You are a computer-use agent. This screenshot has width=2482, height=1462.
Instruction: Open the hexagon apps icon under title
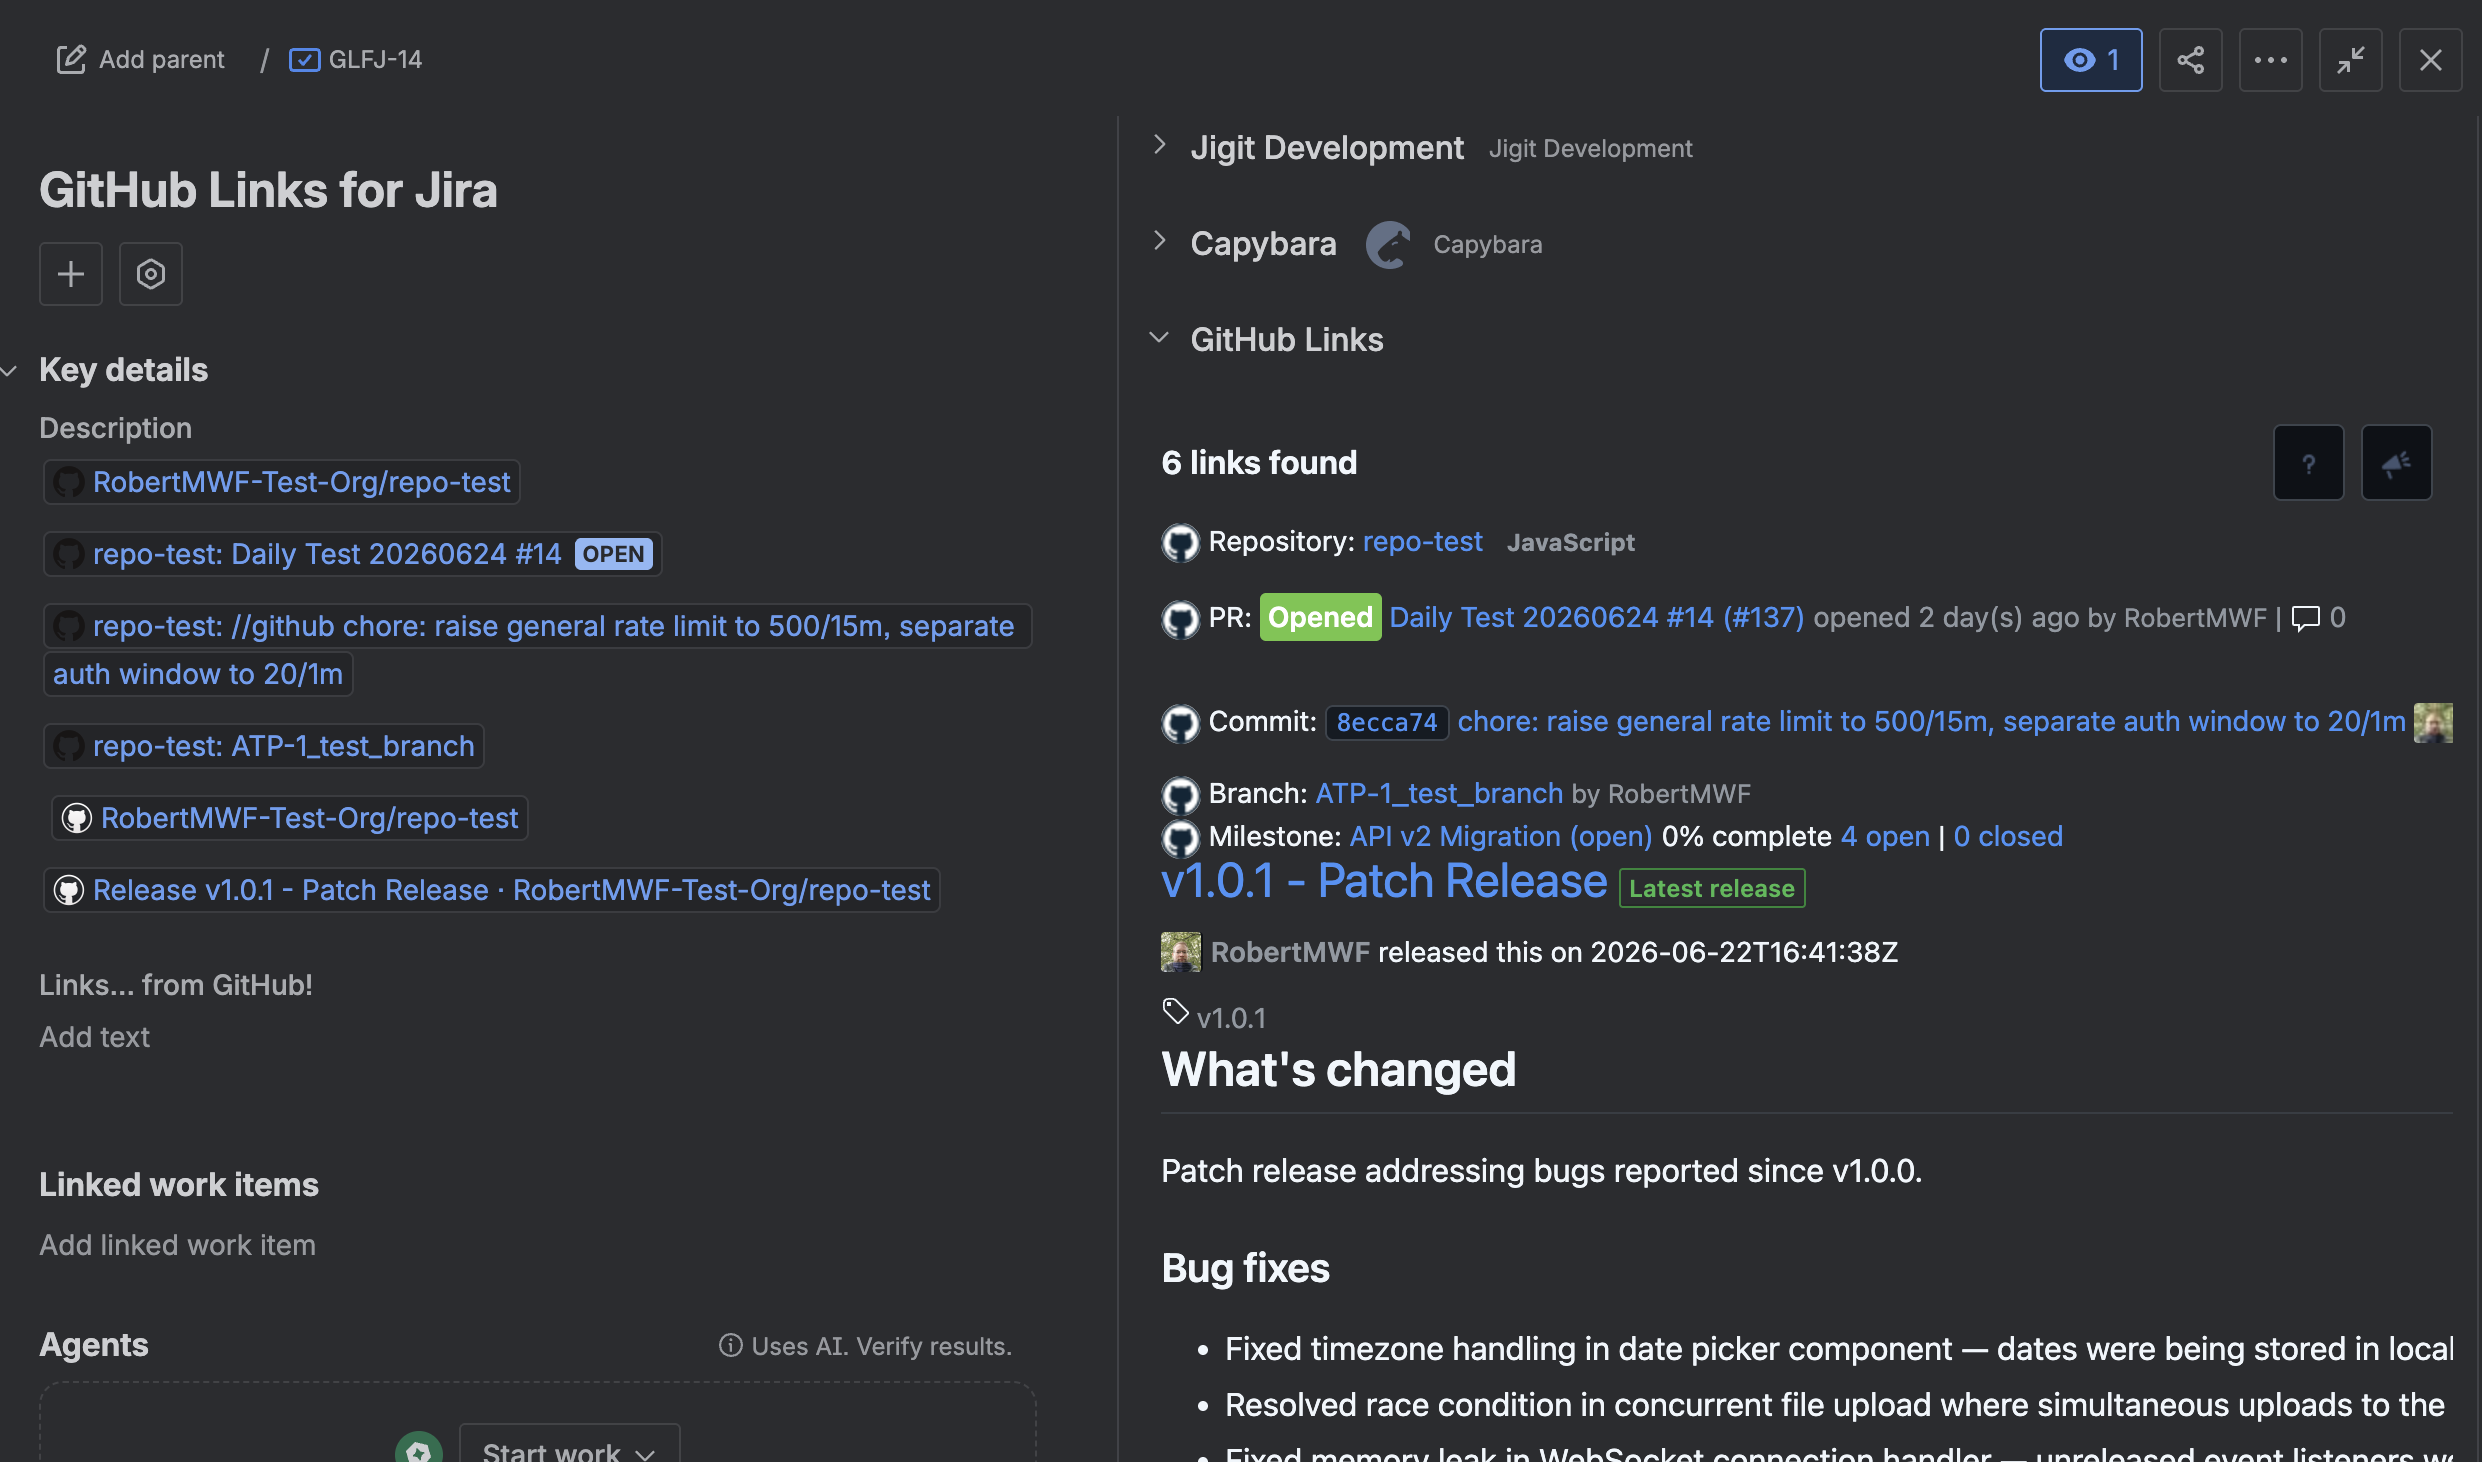(151, 274)
